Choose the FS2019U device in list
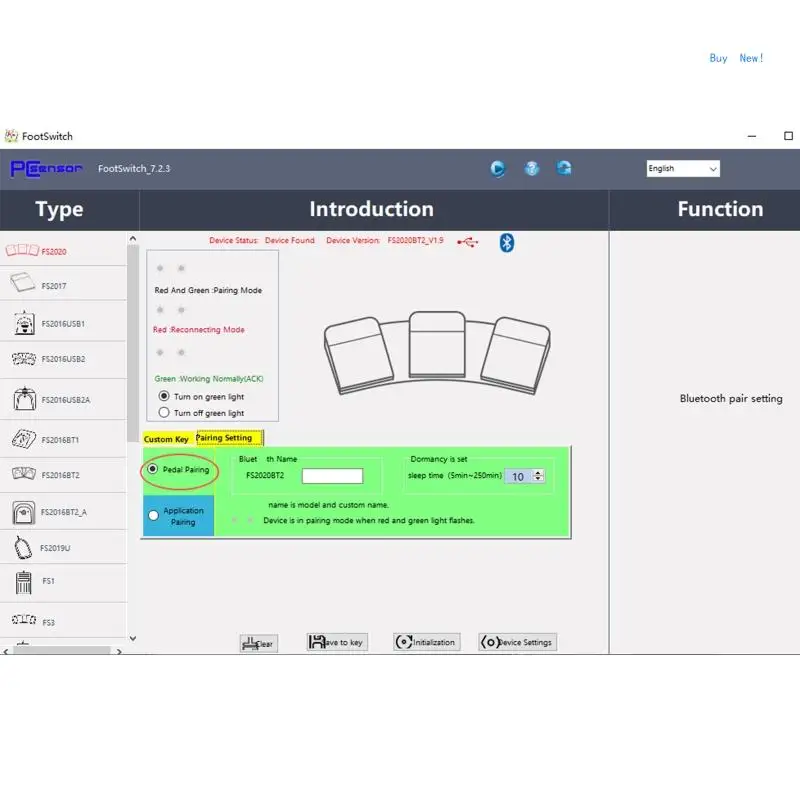The image size is (800, 800). tap(63, 547)
